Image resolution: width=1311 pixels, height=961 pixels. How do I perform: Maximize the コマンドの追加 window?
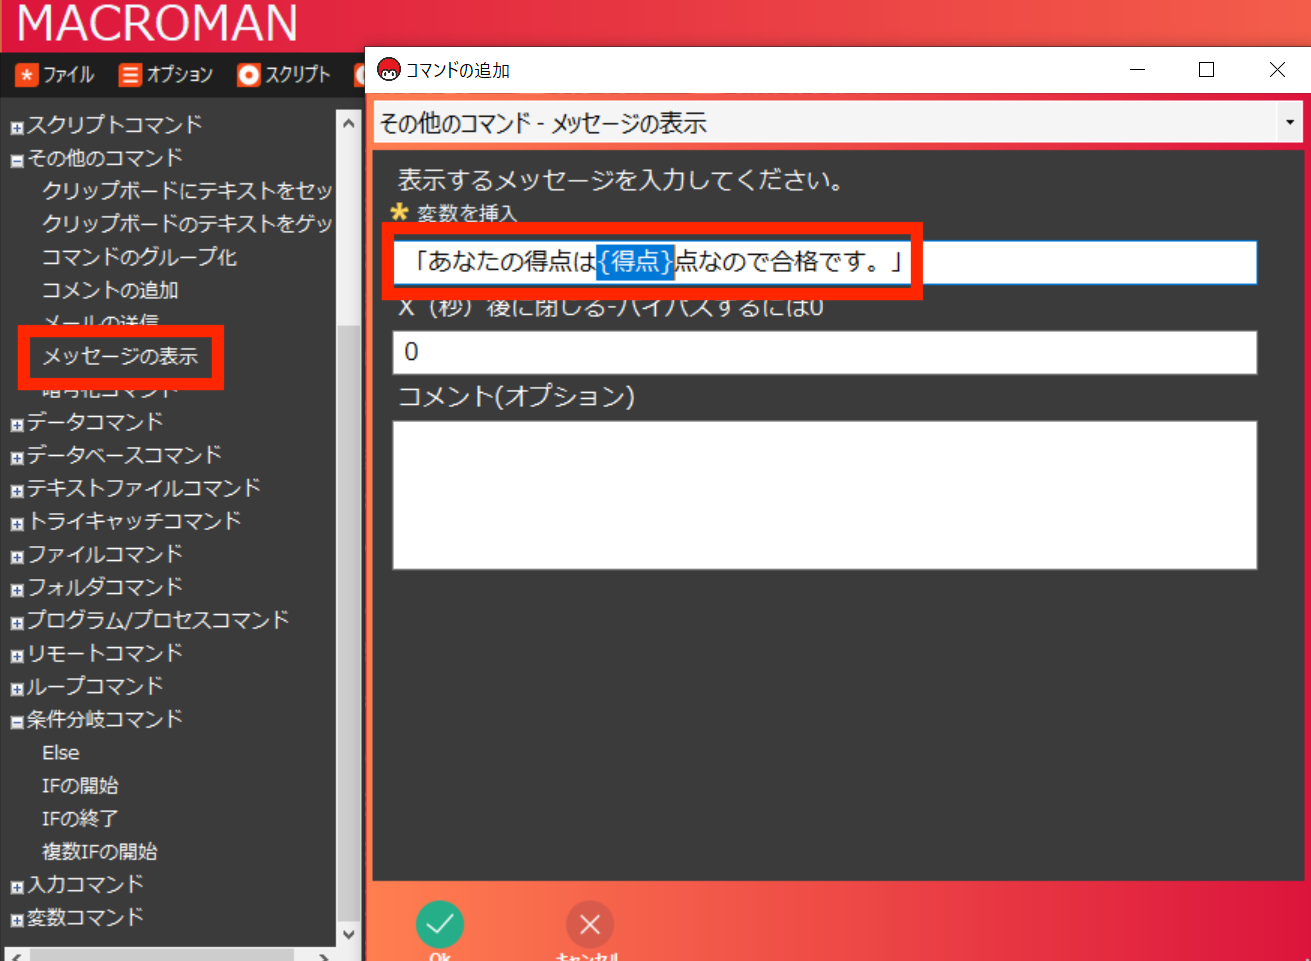(1206, 70)
